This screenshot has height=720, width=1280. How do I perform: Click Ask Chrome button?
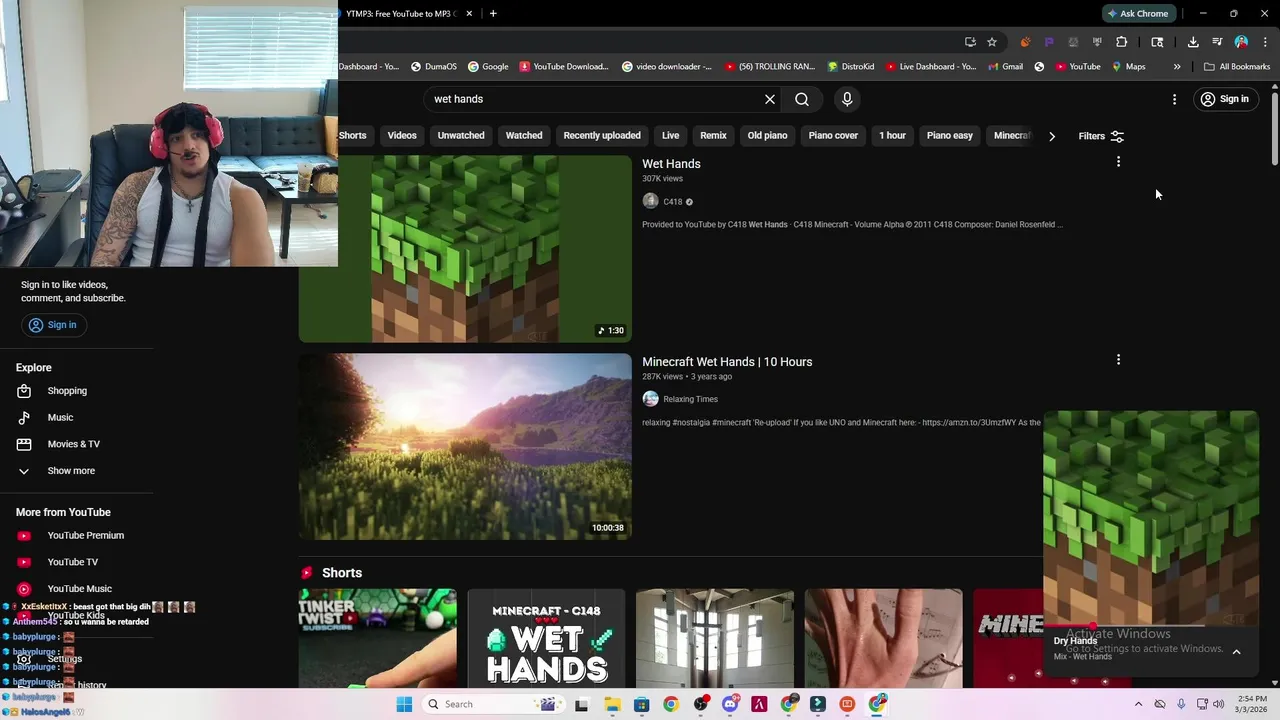pyautogui.click(x=1137, y=13)
